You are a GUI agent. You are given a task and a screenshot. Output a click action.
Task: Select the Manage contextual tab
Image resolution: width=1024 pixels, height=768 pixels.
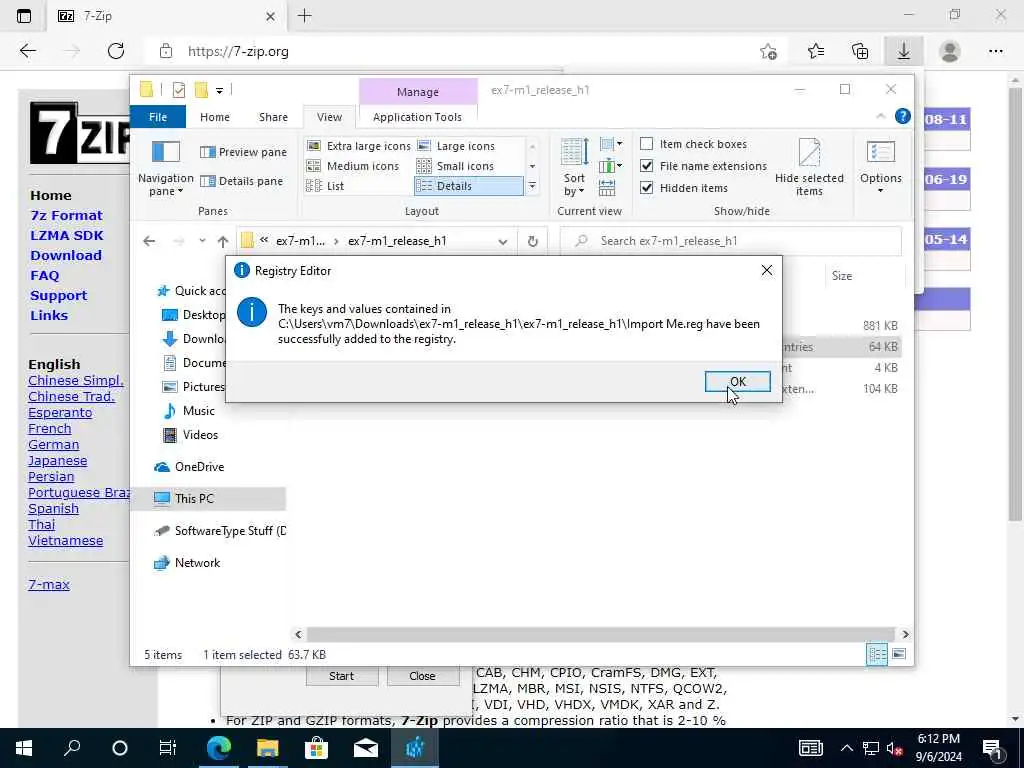[x=418, y=92]
